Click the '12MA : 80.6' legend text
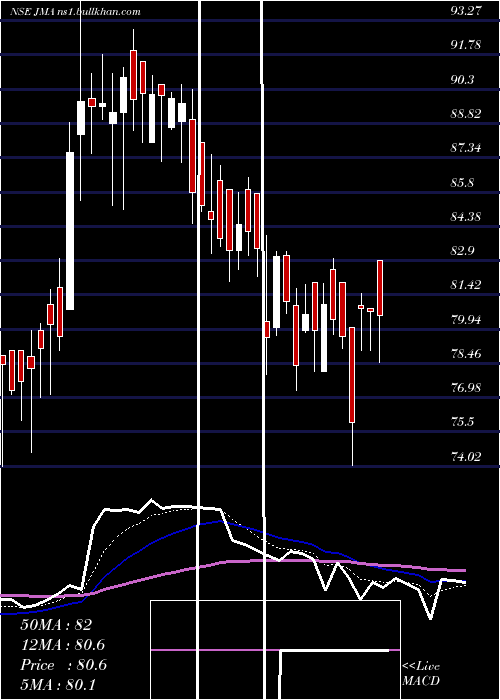Screen dimensions: 500x700 (63, 645)
